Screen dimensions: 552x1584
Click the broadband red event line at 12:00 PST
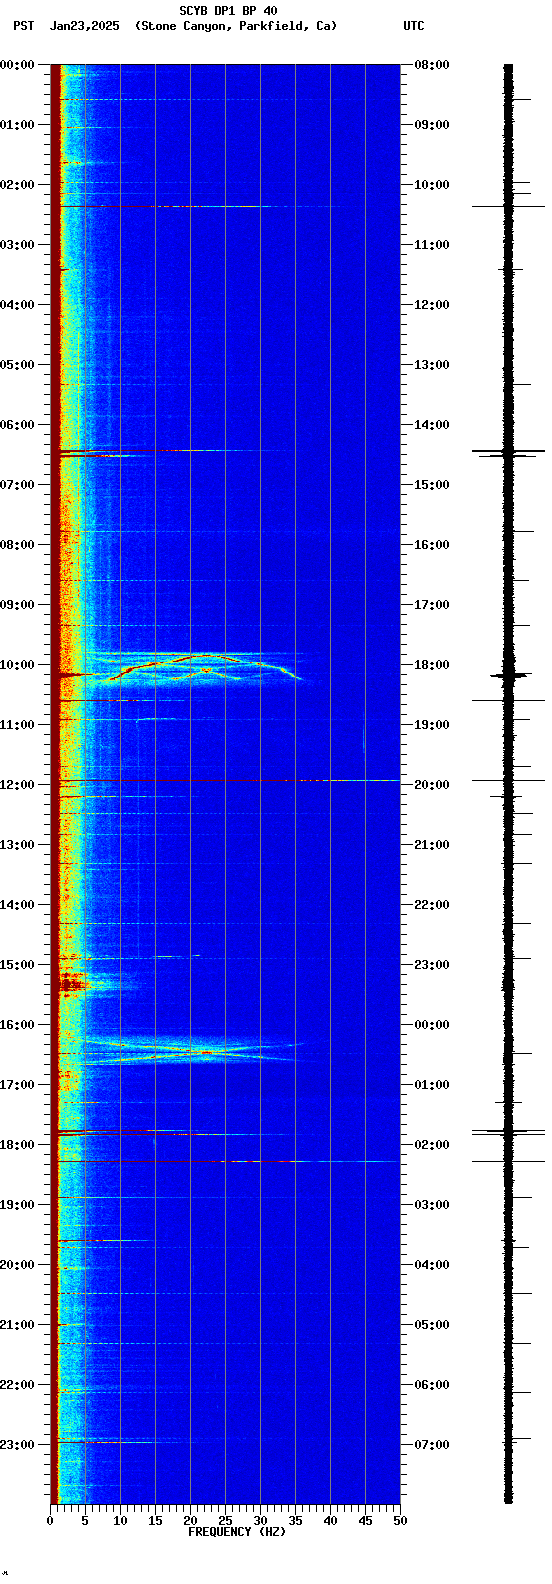coord(228,780)
